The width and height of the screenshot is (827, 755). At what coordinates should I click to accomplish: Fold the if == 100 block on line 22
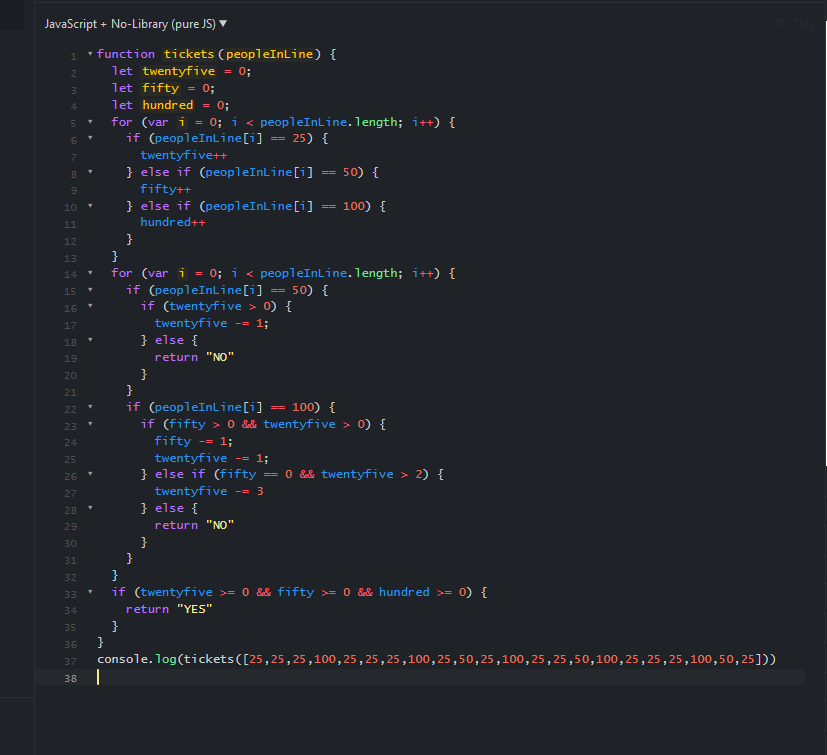pos(90,407)
